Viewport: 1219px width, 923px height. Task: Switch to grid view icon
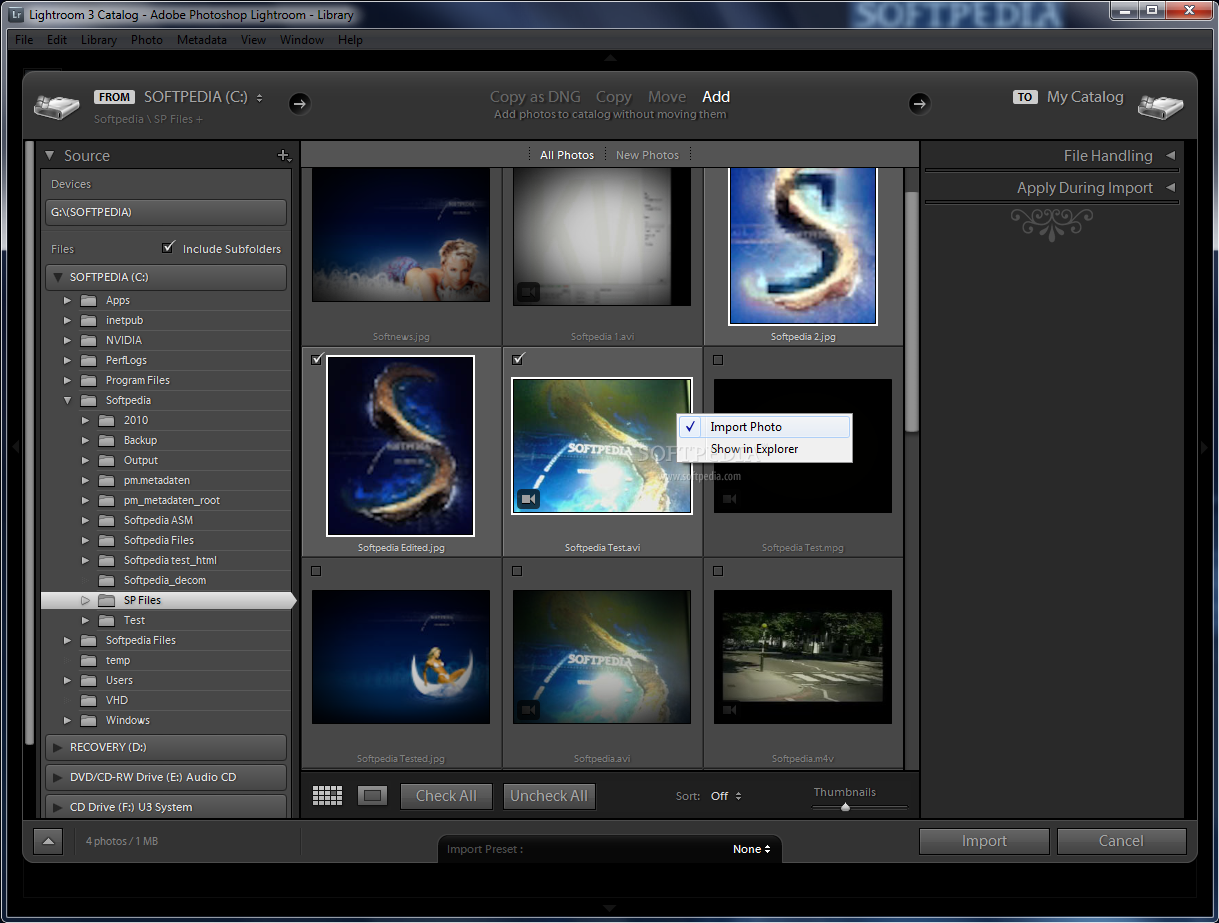pyautogui.click(x=327, y=796)
